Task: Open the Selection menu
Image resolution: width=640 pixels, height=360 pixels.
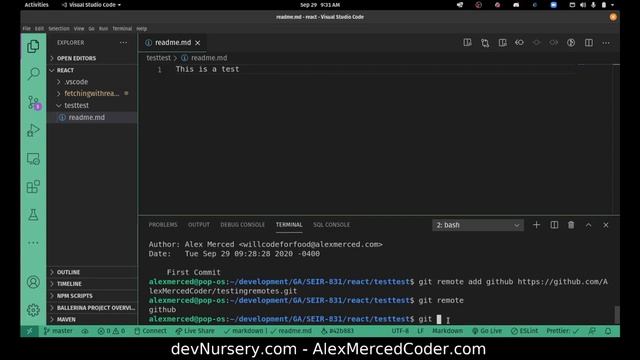Action: coord(59,29)
